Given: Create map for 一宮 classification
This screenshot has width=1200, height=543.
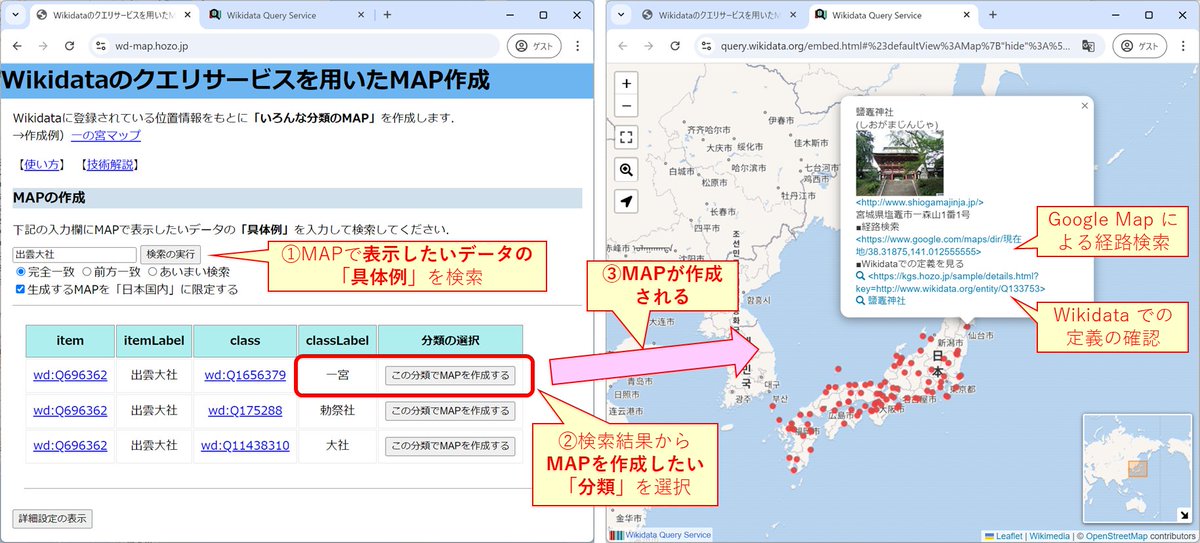Looking at the screenshot, I should coord(450,376).
